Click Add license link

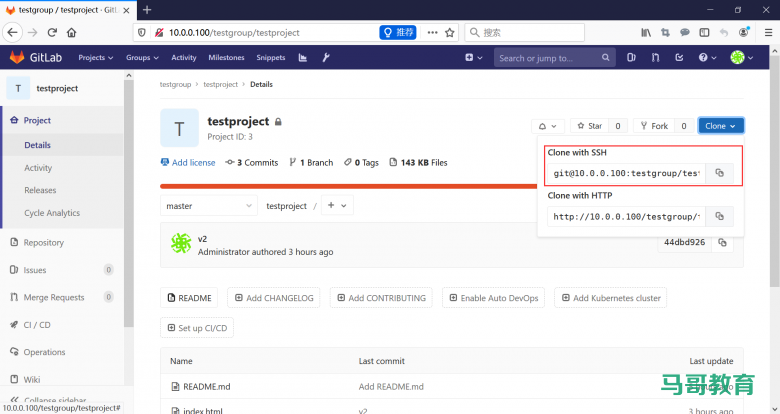coord(188,163)
